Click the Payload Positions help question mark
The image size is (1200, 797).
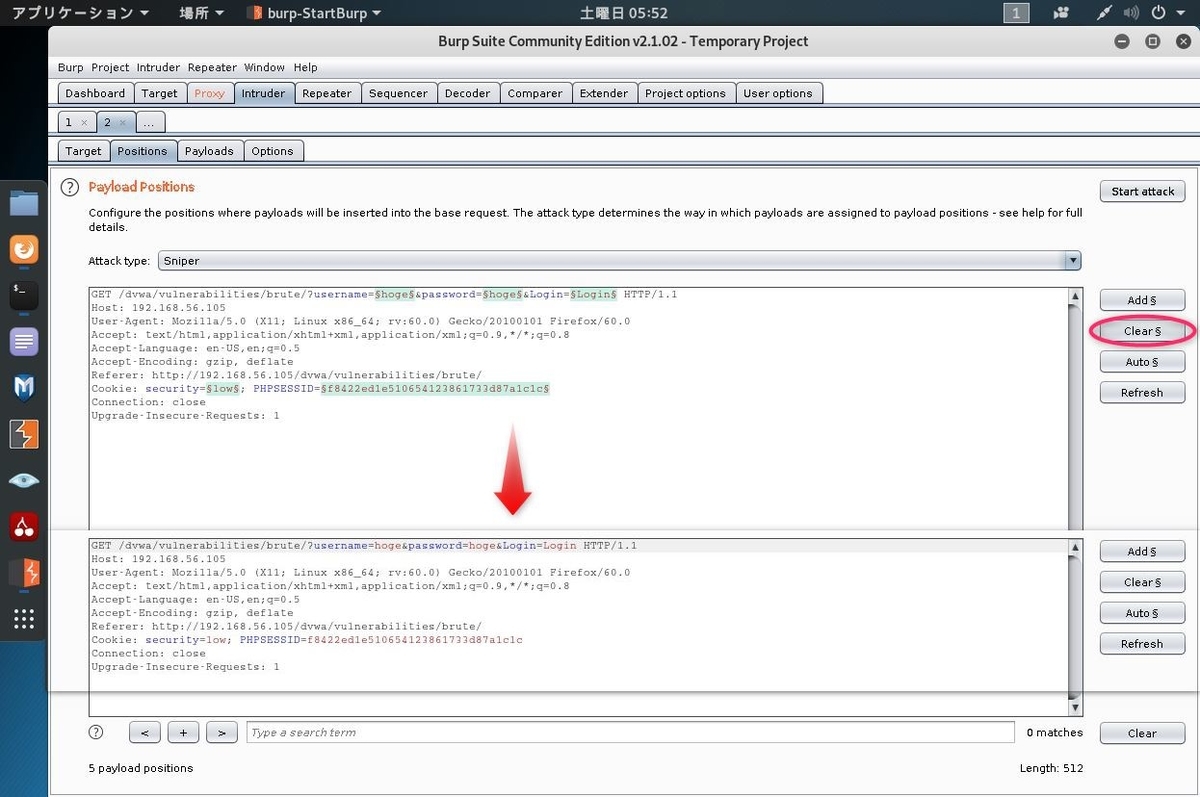70,187
